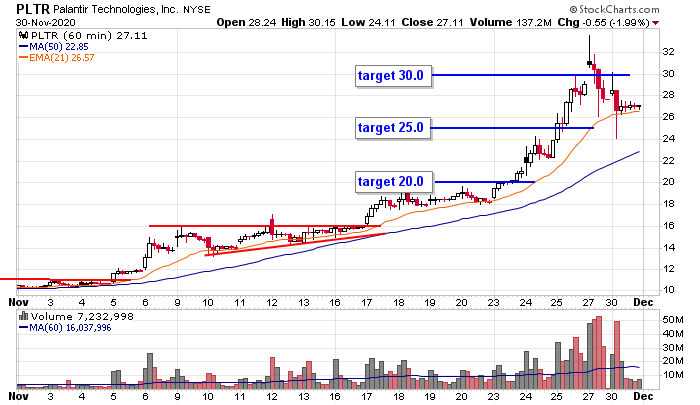Click the High 30.15 value
700x405 pixels.
click(x=308, y=22)
